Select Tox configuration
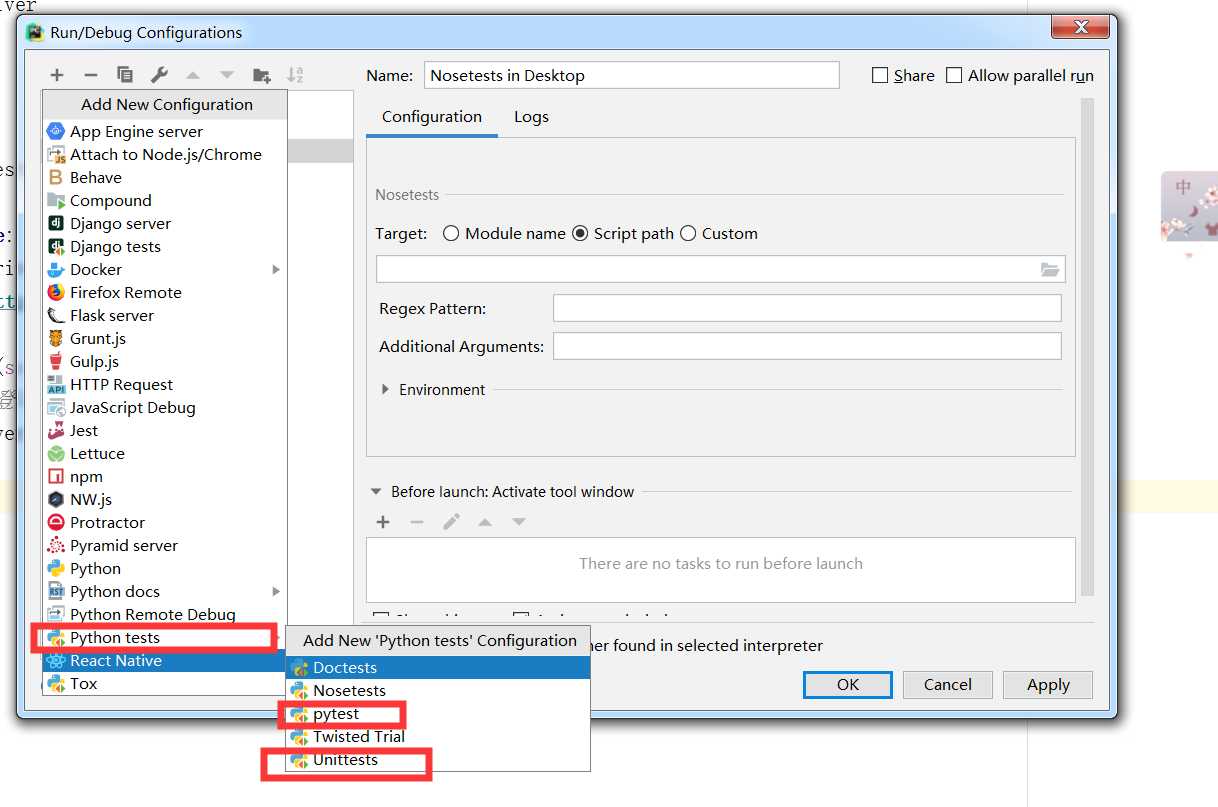This screenshot has height=807, width=1218. [x=164, y=683]
